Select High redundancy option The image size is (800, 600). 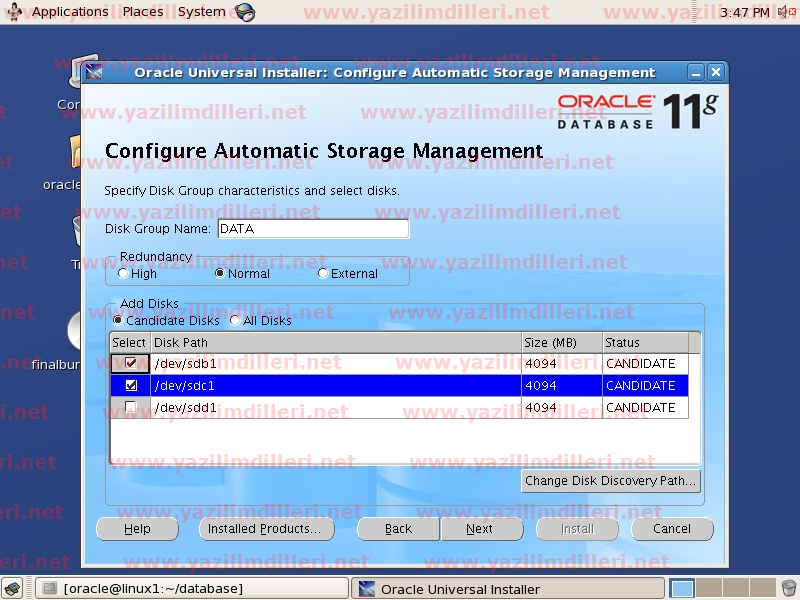(x=123, y=274)
